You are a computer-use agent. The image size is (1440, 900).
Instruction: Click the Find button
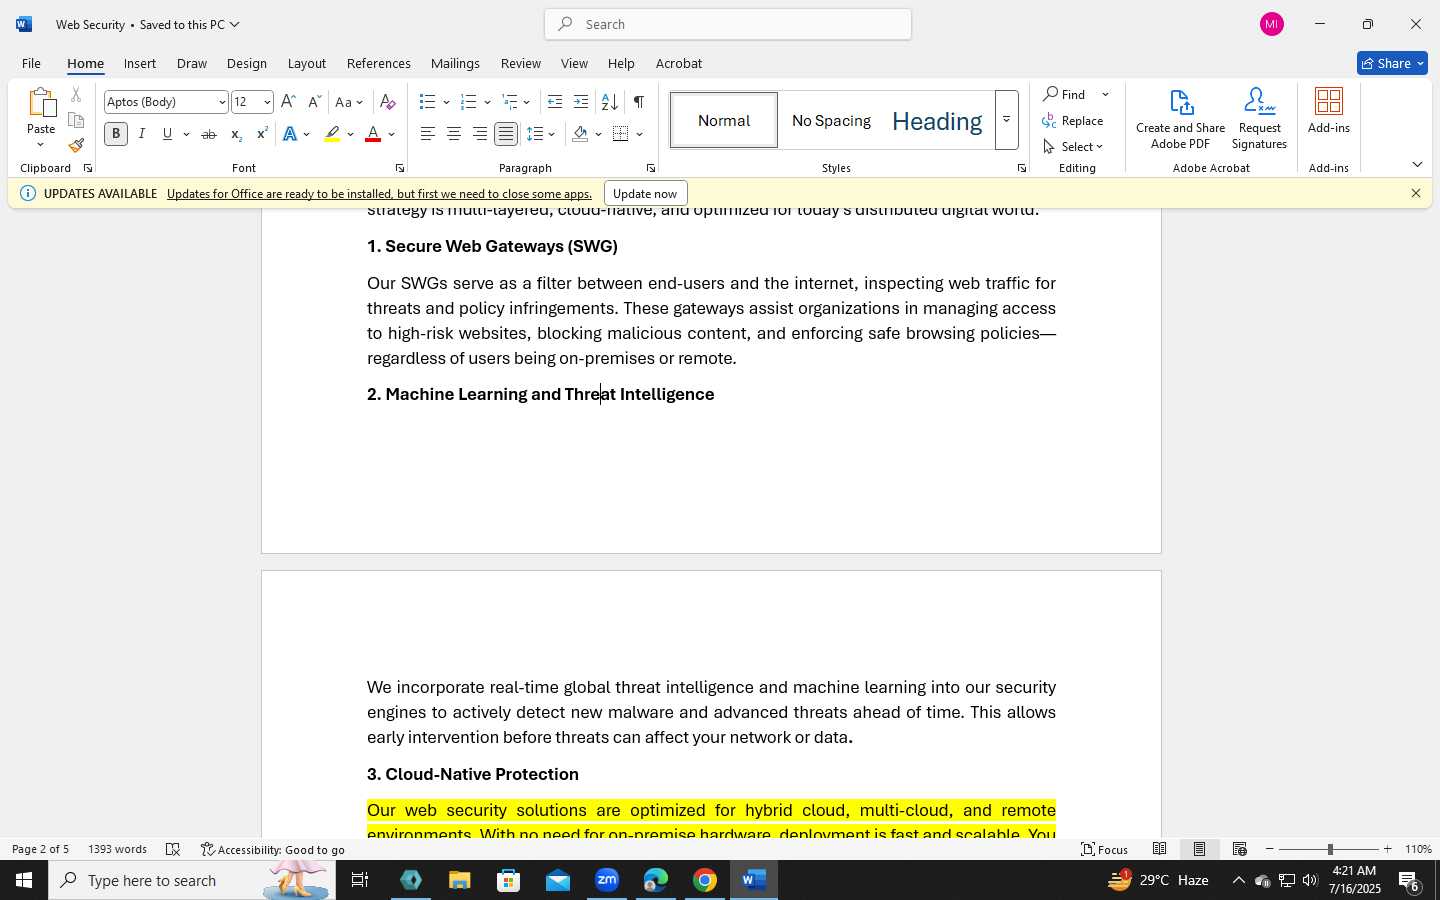click(x=1066, y=94)
